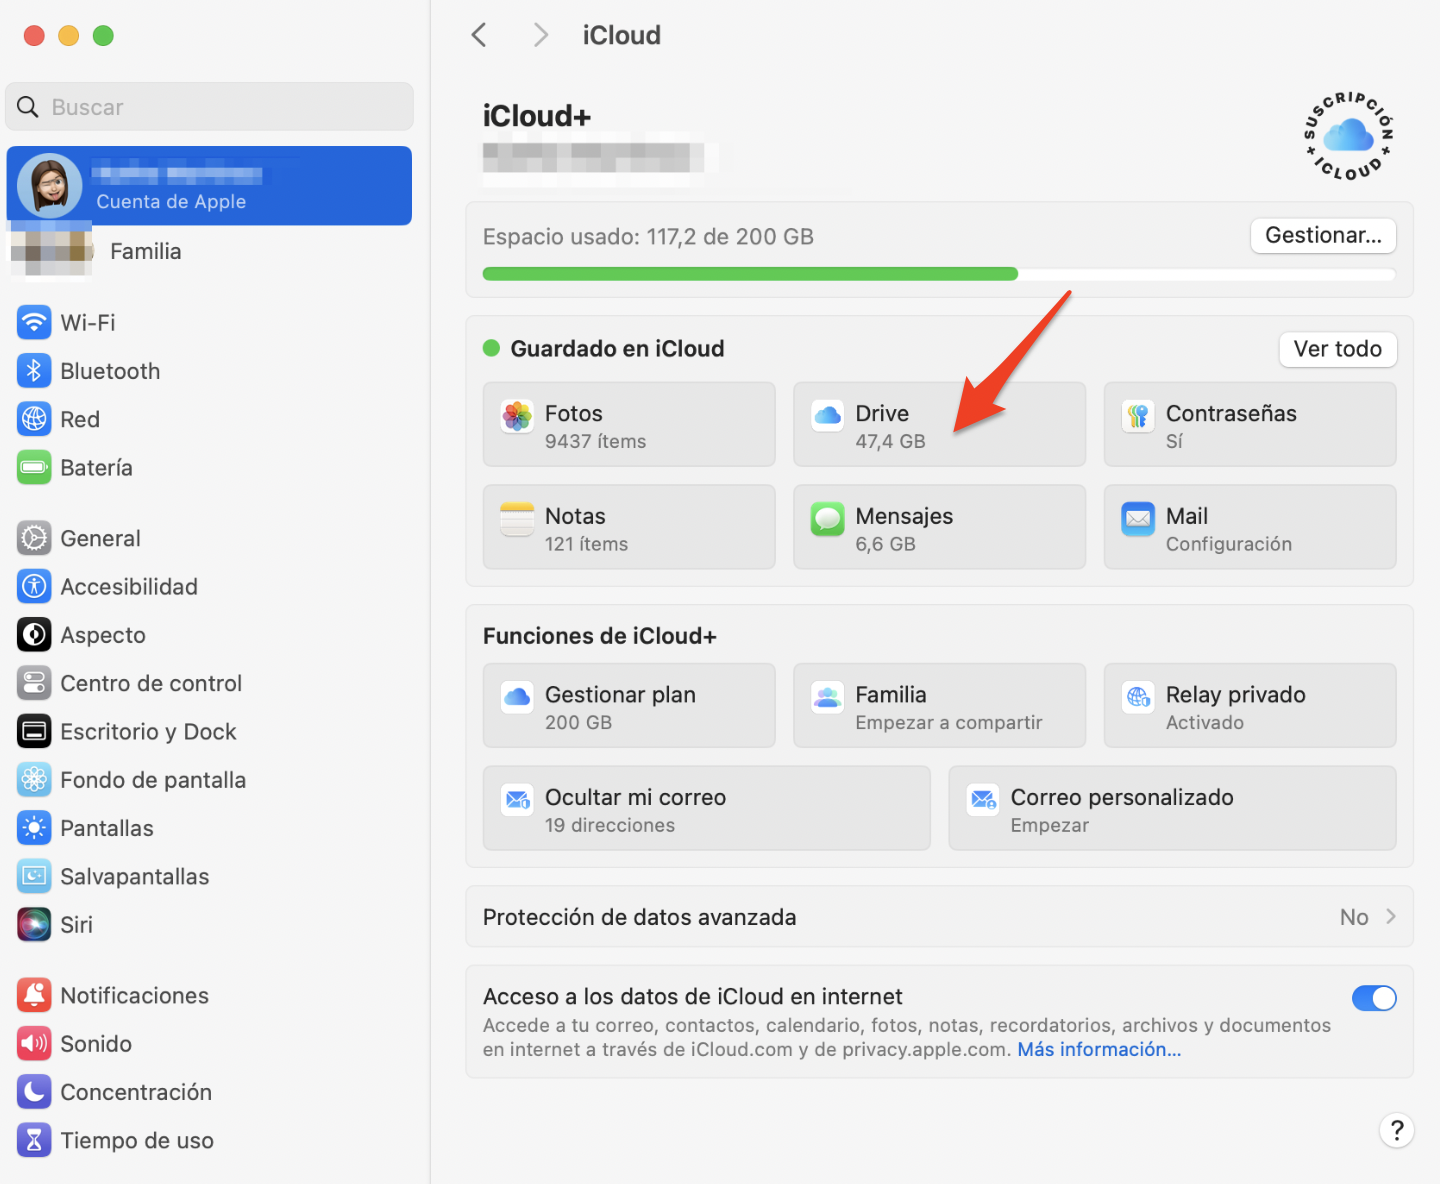Open the Sonido speaker icon
The width and height of the screenshot is (1440, 1184).
[x=34, y=1043]
